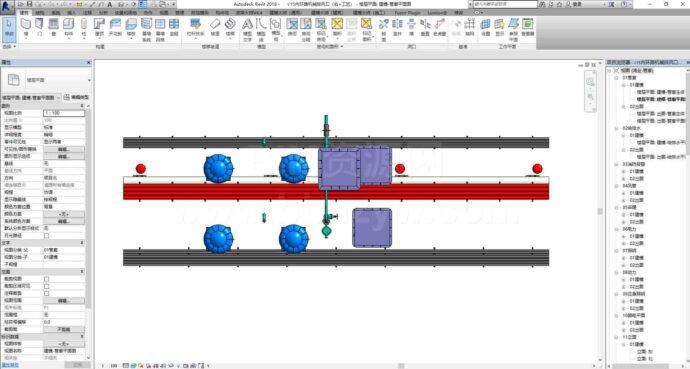Viewport: 690px width, 369px height.
Task: Open the Ref Plane tool
Action: click(x=514, y=29)
